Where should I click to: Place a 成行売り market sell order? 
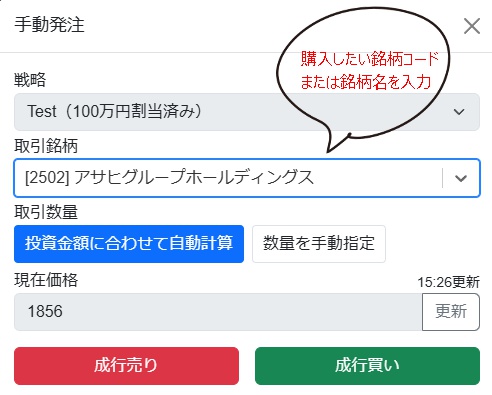tap(126, 366)
